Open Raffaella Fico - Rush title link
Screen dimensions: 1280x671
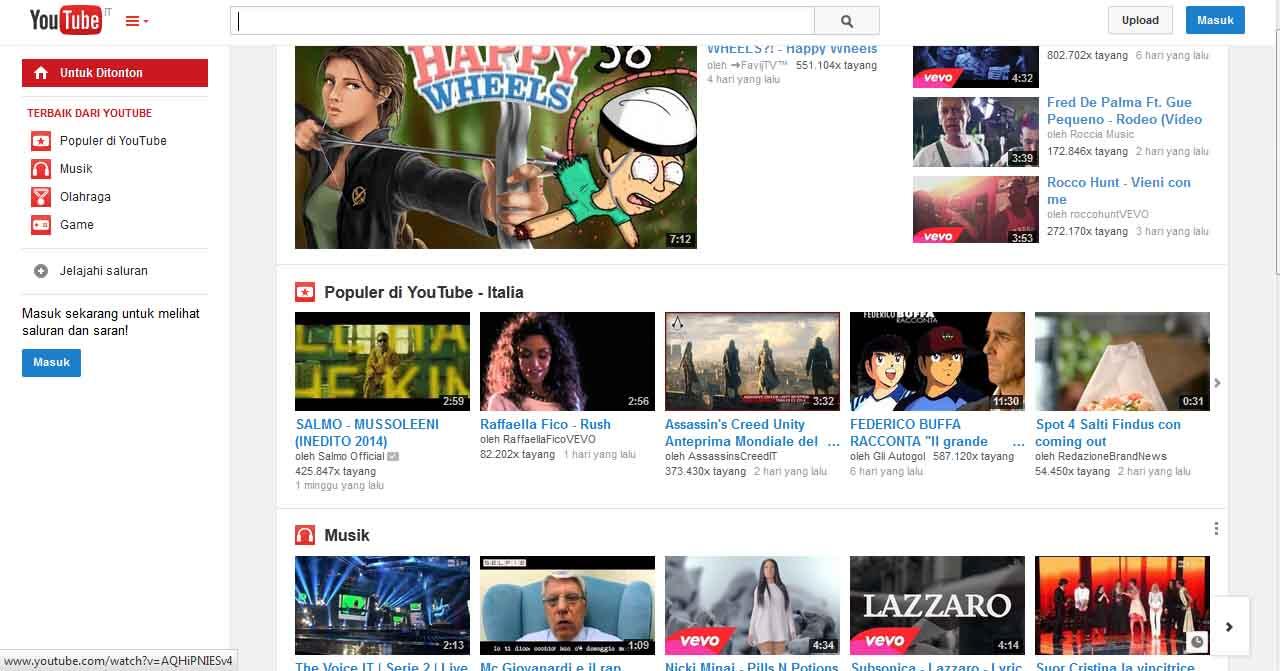545,424
